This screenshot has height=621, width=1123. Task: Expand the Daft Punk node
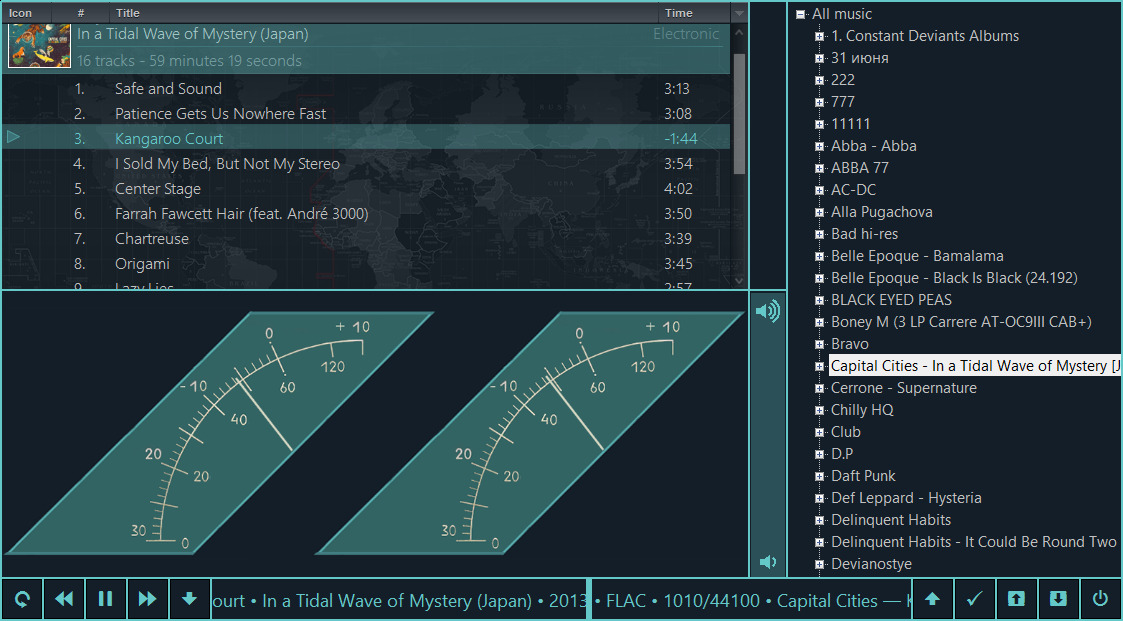point(819,477)
